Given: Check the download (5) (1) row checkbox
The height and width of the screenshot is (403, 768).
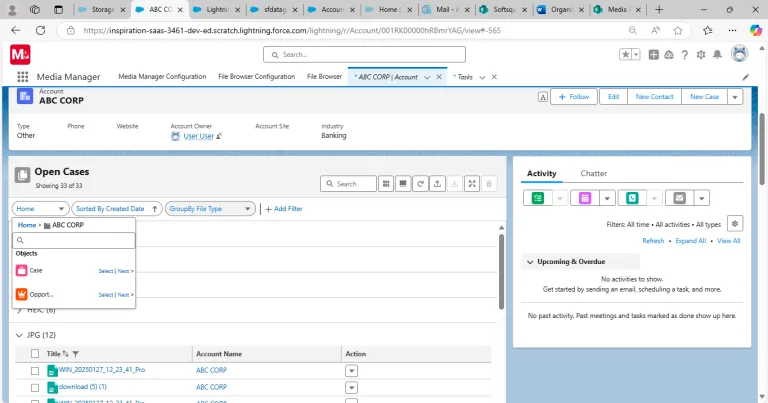Looking at the screenshot, I should point(35,387).
